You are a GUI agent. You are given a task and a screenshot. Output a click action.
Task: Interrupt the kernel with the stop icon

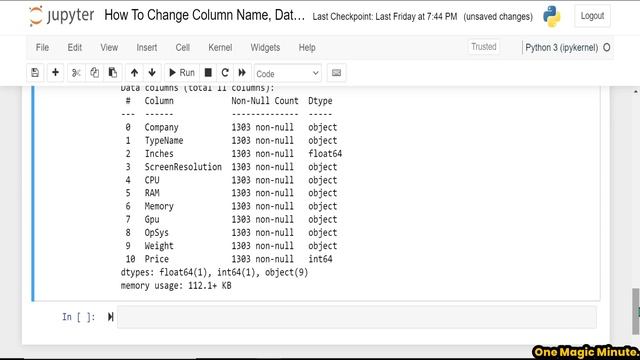point(208,73)
